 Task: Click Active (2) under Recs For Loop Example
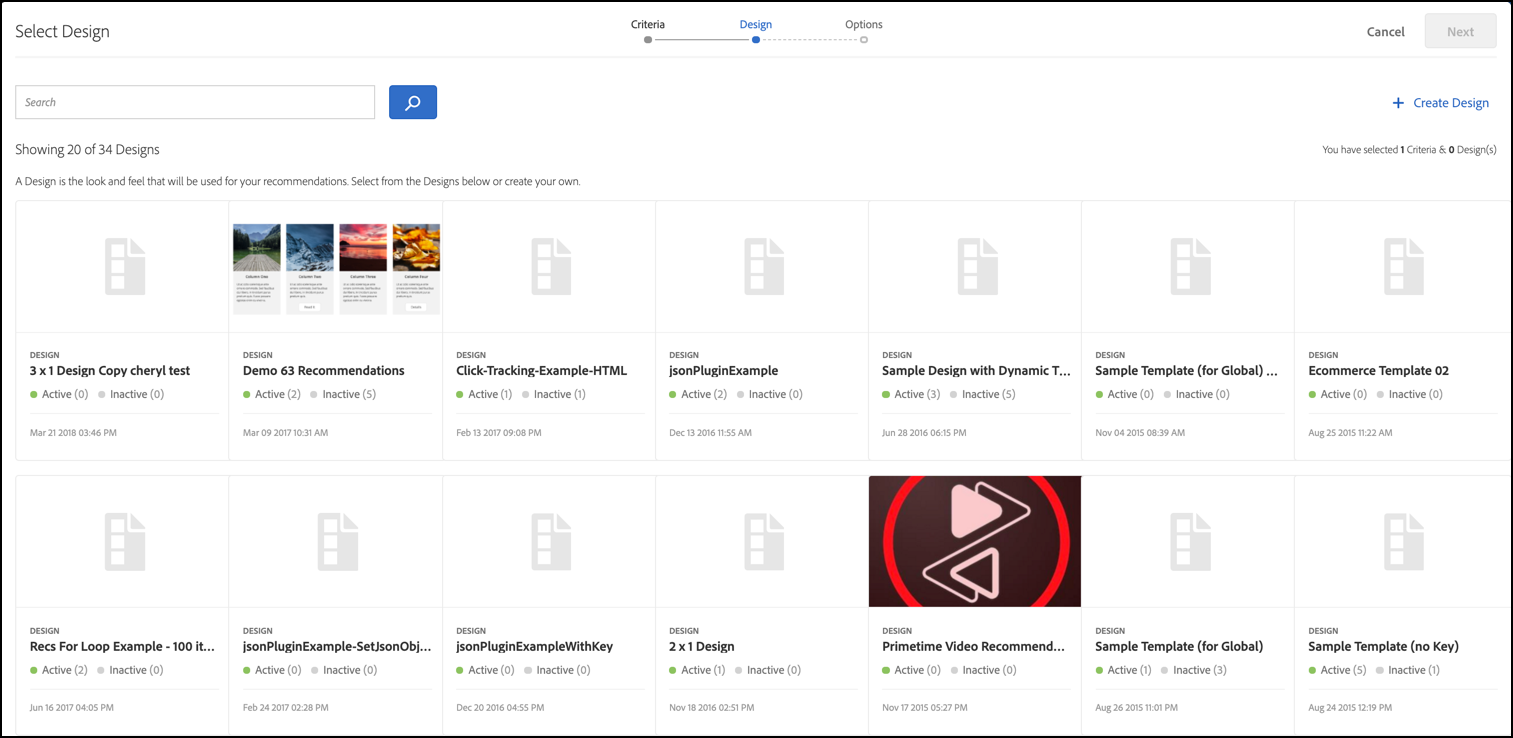coord(59,671)
